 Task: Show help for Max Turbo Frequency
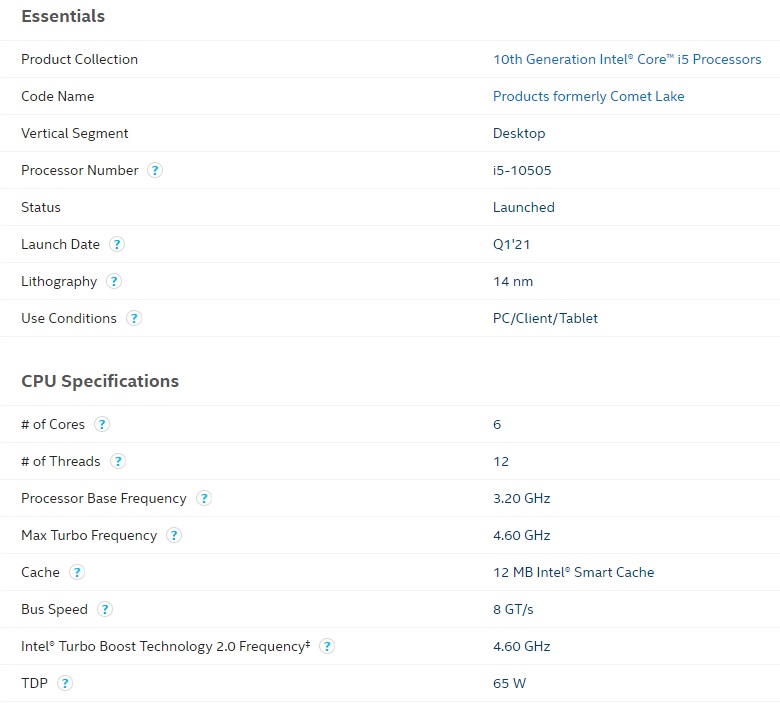(x=174, y=535)
